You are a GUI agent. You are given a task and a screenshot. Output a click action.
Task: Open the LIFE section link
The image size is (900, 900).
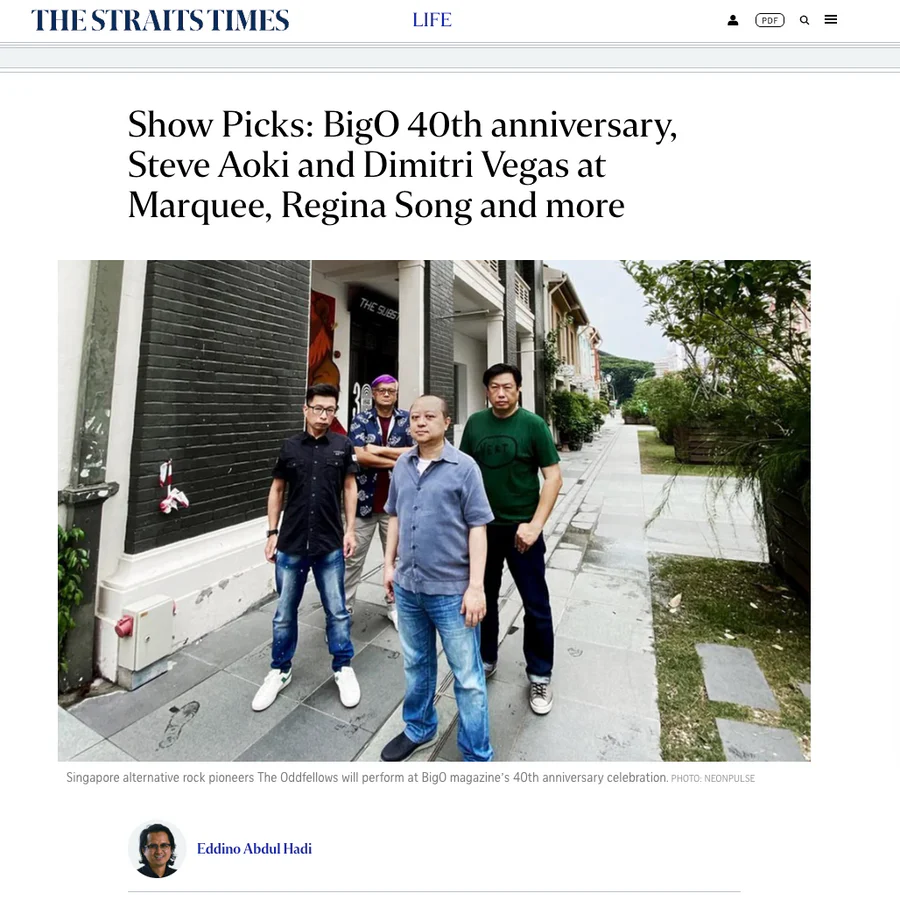click(432, 20)
